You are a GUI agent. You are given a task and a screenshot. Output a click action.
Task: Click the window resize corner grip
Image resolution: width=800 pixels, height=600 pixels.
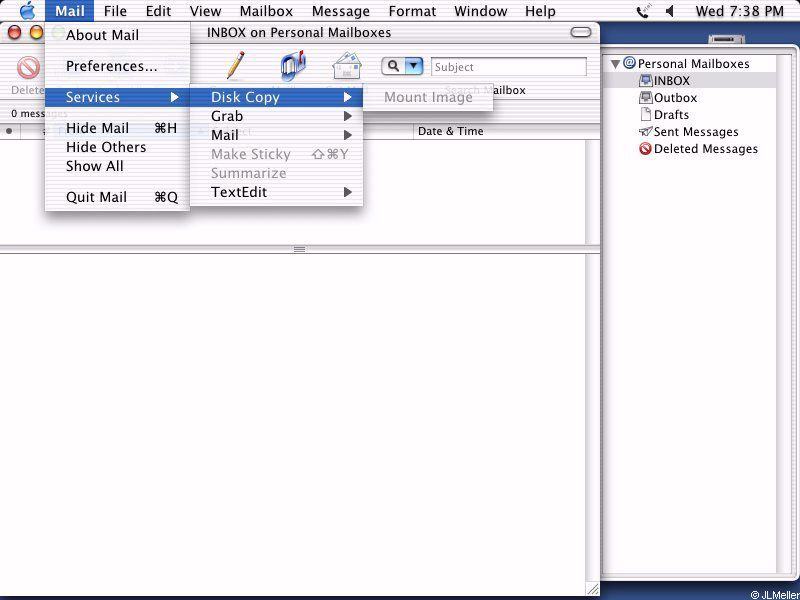coord(593,589)
